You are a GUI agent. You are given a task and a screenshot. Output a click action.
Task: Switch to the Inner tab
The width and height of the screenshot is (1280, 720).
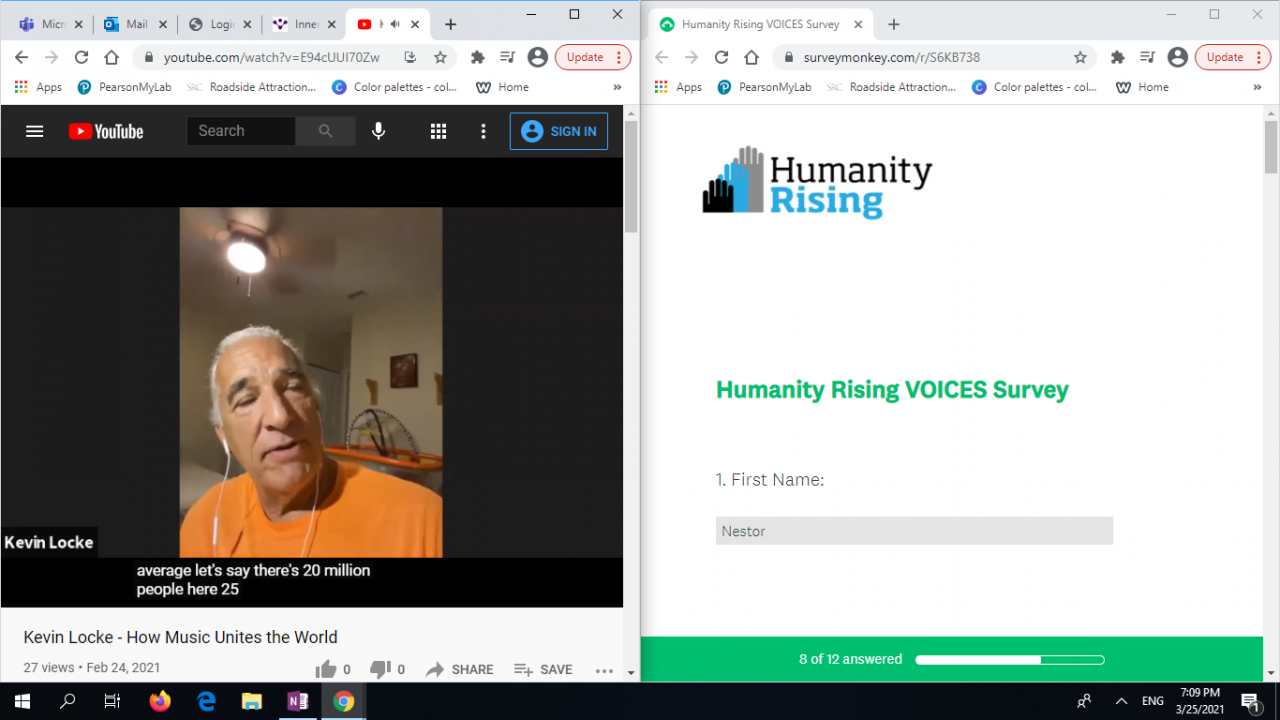[305, 24]
